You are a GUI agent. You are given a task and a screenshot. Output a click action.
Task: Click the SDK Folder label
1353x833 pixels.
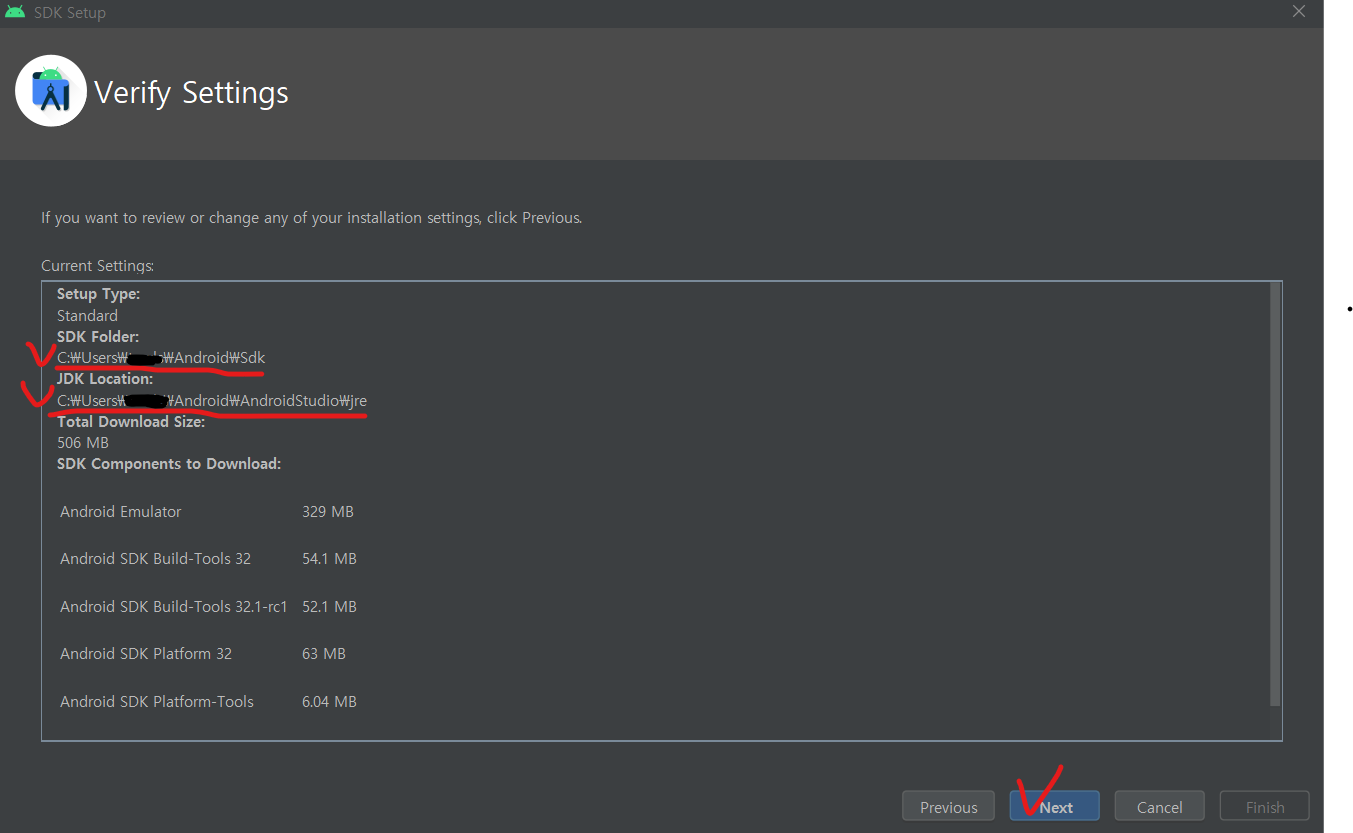(98, 336)
